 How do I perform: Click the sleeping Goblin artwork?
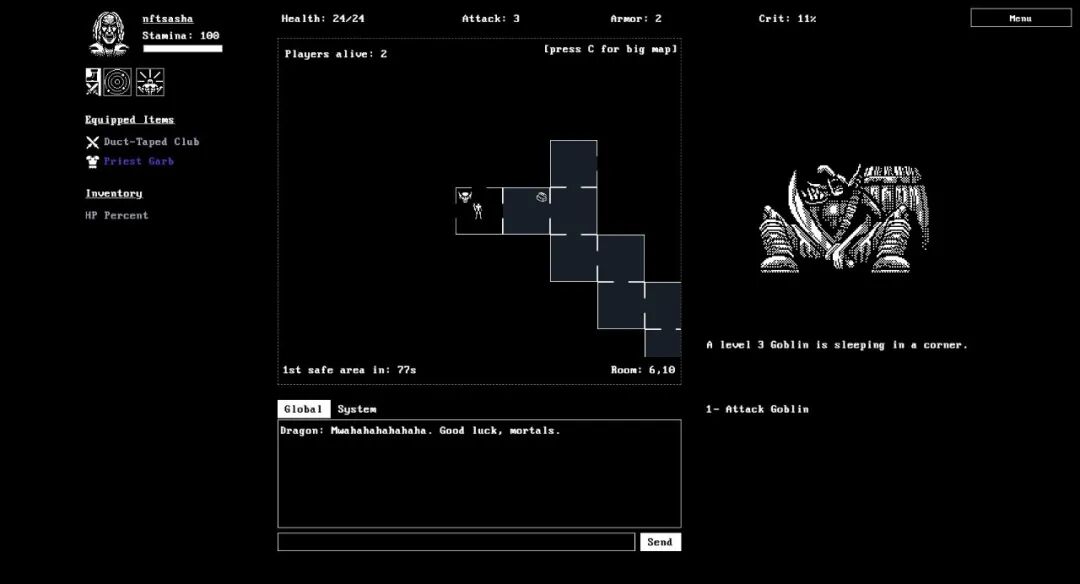click(844, 219)
